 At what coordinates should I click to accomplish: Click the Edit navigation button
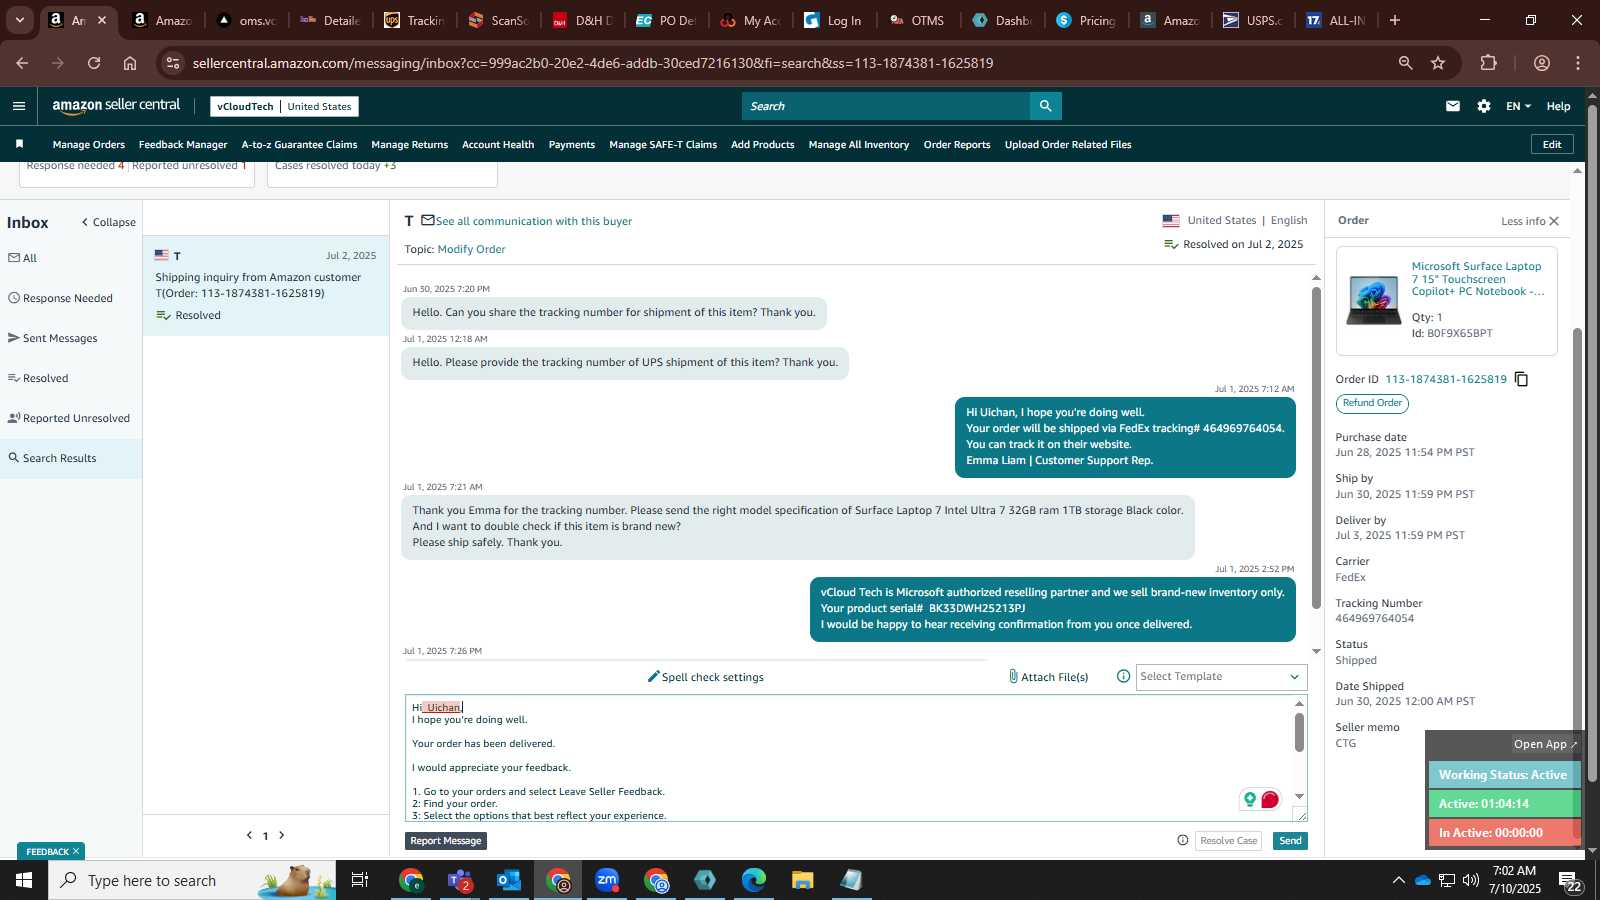[x=1552, y=144]
